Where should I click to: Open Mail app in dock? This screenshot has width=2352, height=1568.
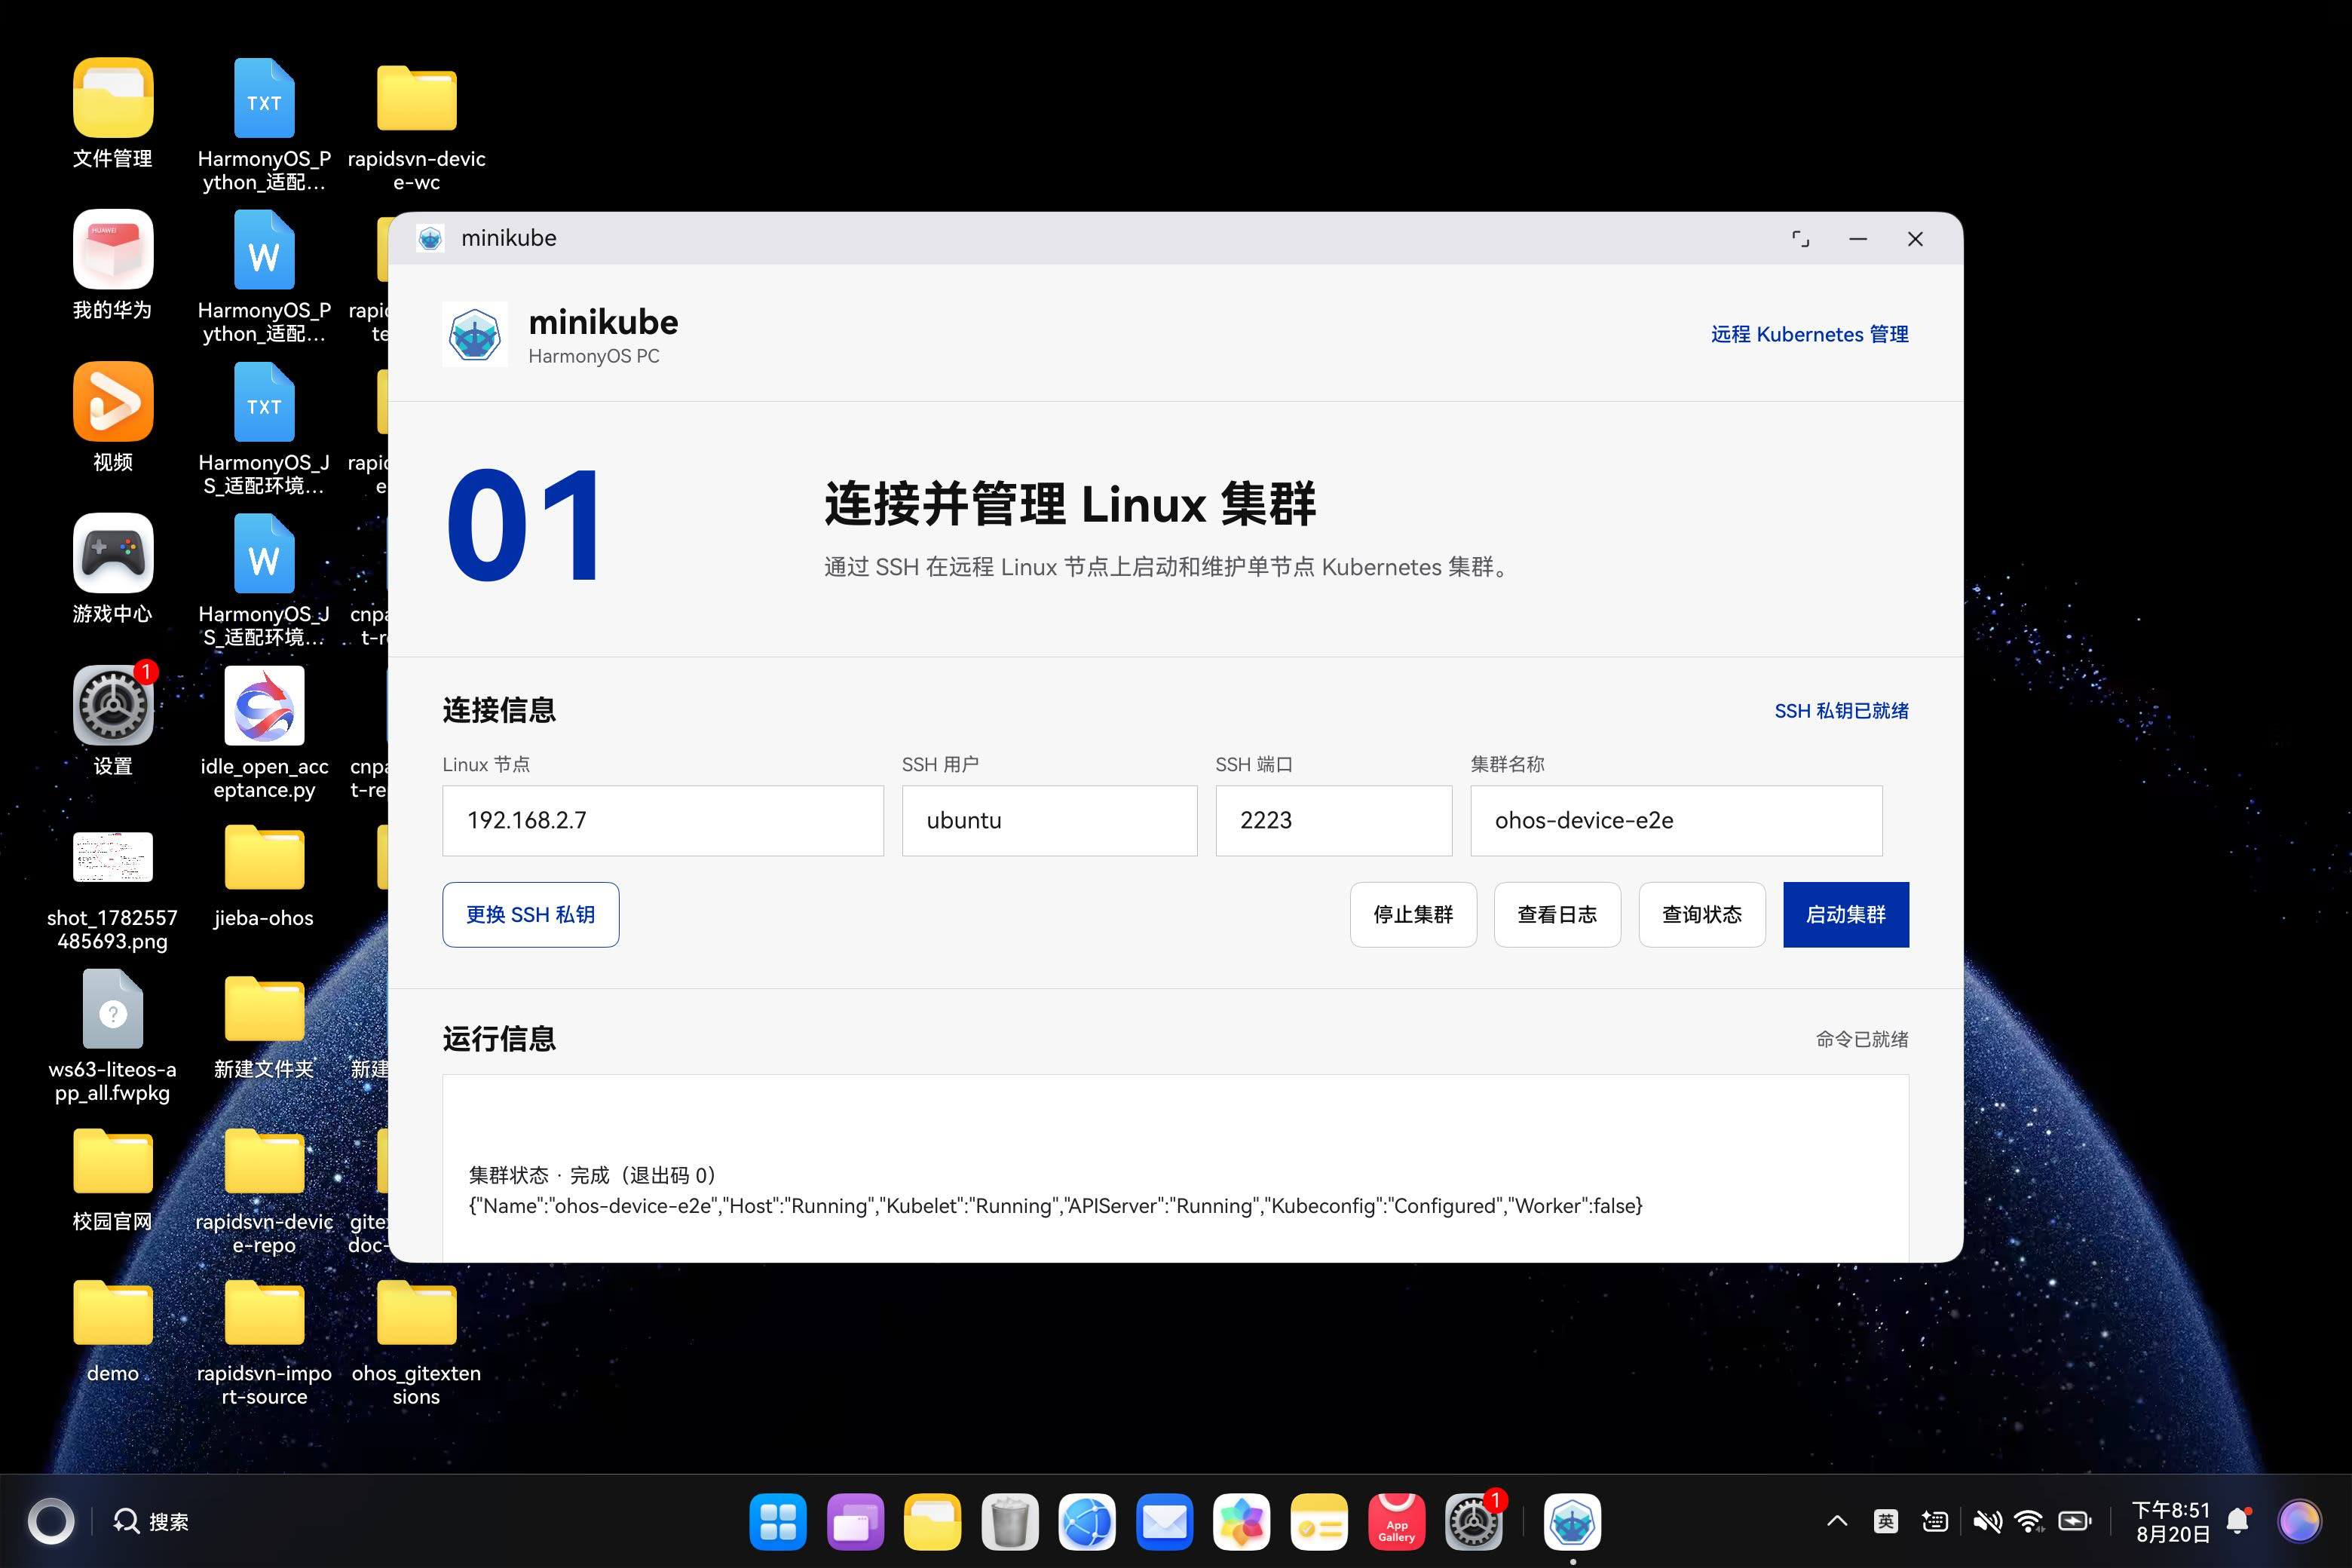[x=1164, y=1522]
